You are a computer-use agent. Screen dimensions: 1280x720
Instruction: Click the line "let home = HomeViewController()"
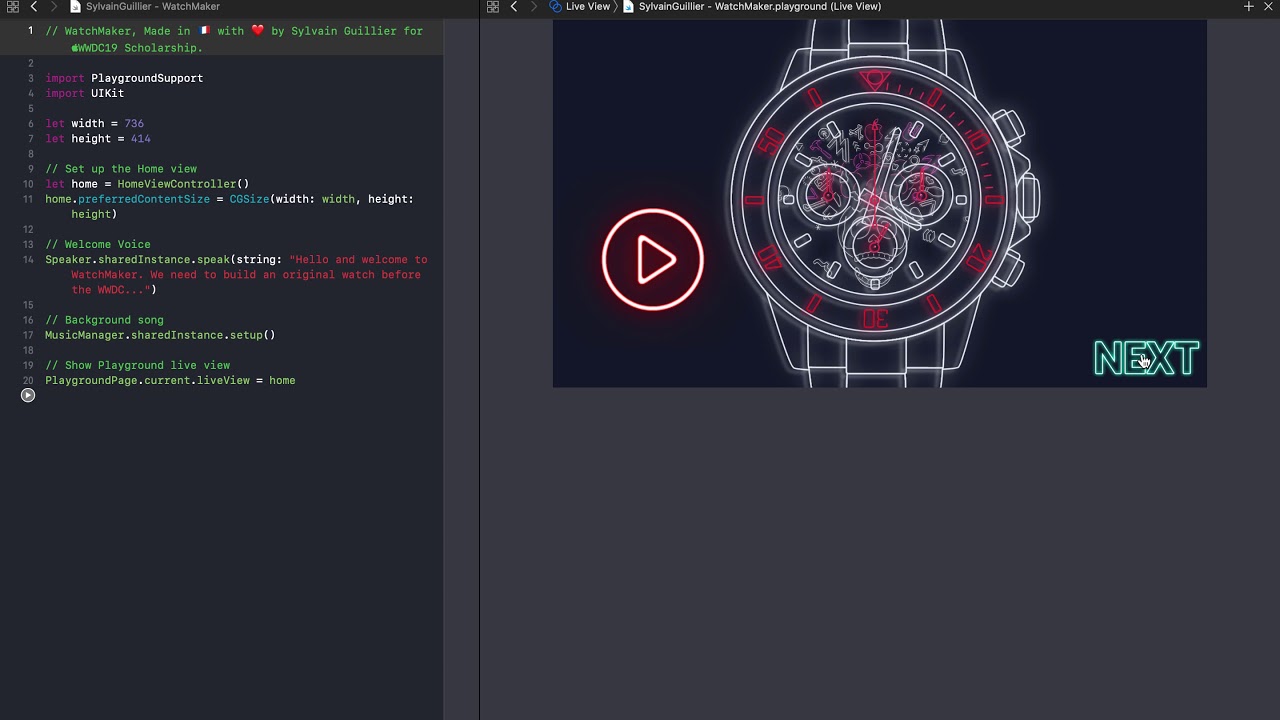point(147,184)
